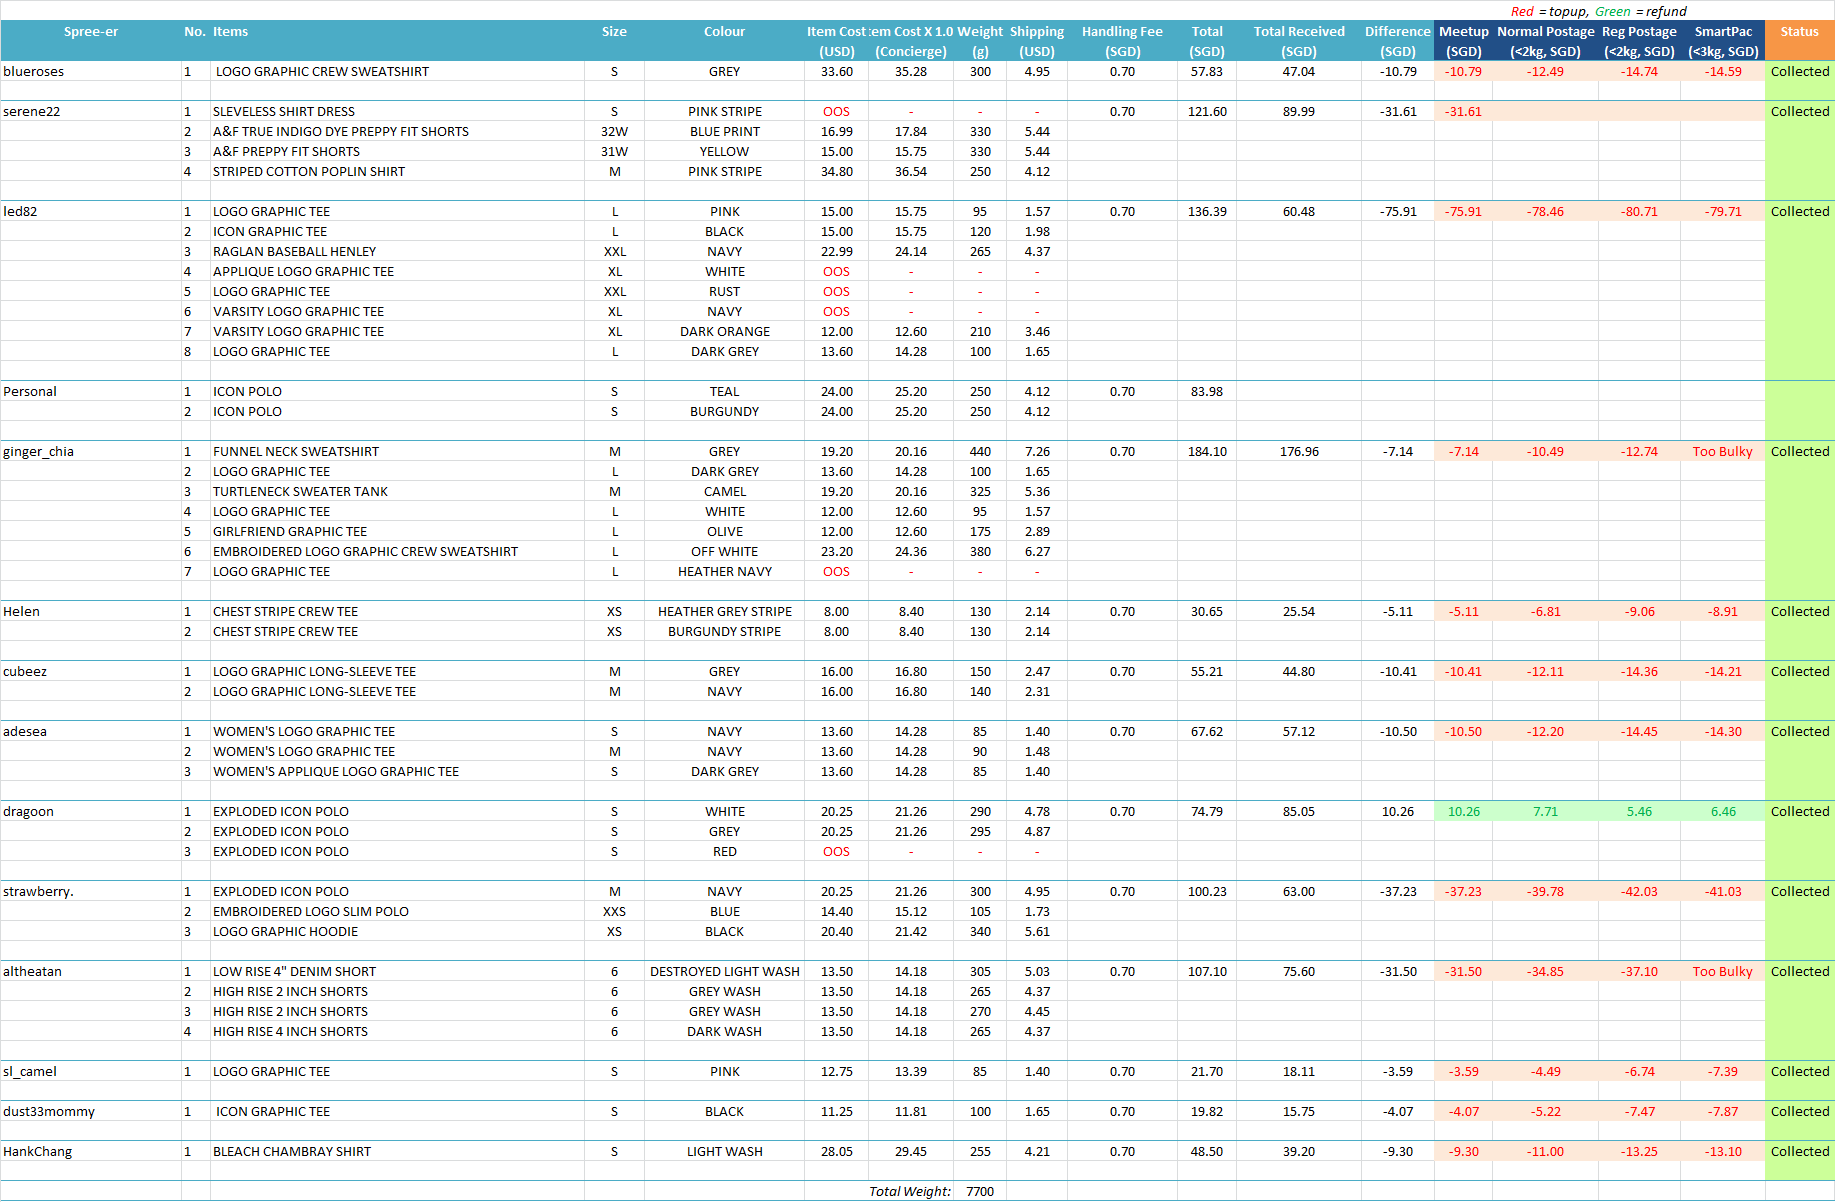Select BURGUNDY STRIPE colour cell

(725, 632)
